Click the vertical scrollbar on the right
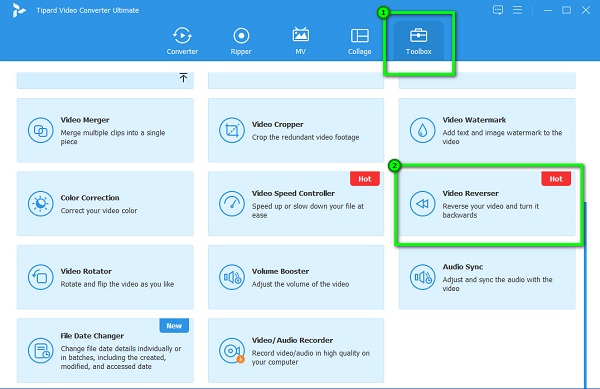Image resolution: width=600 pixels, height=389 pixels. tap(585, 295)
